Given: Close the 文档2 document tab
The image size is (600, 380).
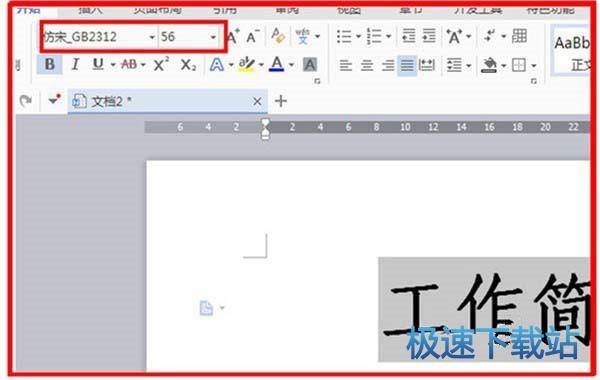Looking at the screenshot, I should 257,101.
